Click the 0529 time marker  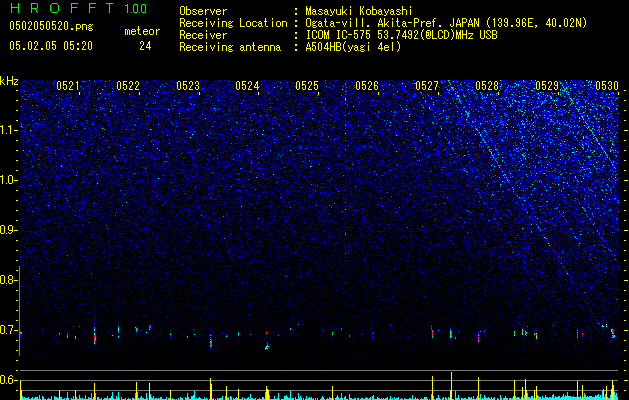pyautogui.click(x=547, y=86)
